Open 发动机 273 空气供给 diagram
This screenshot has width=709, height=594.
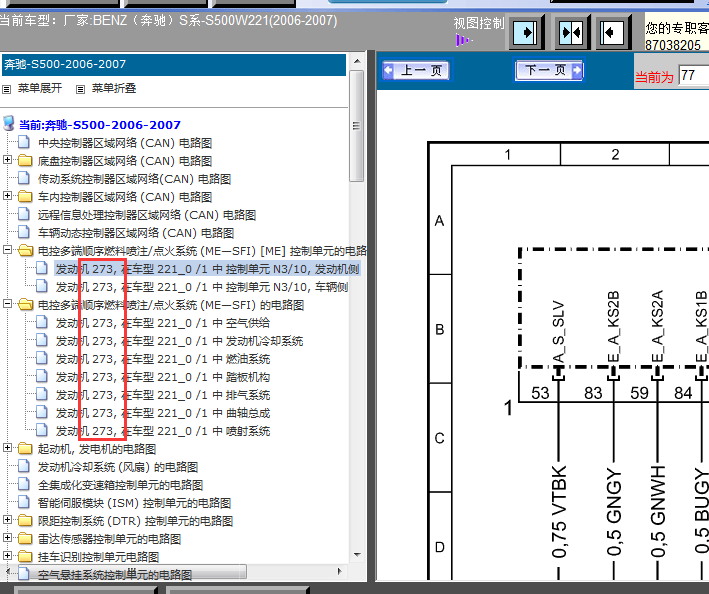[163, 323]
